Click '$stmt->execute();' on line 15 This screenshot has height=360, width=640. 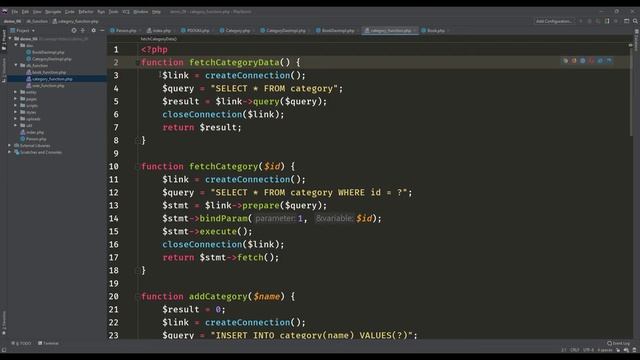207,231
